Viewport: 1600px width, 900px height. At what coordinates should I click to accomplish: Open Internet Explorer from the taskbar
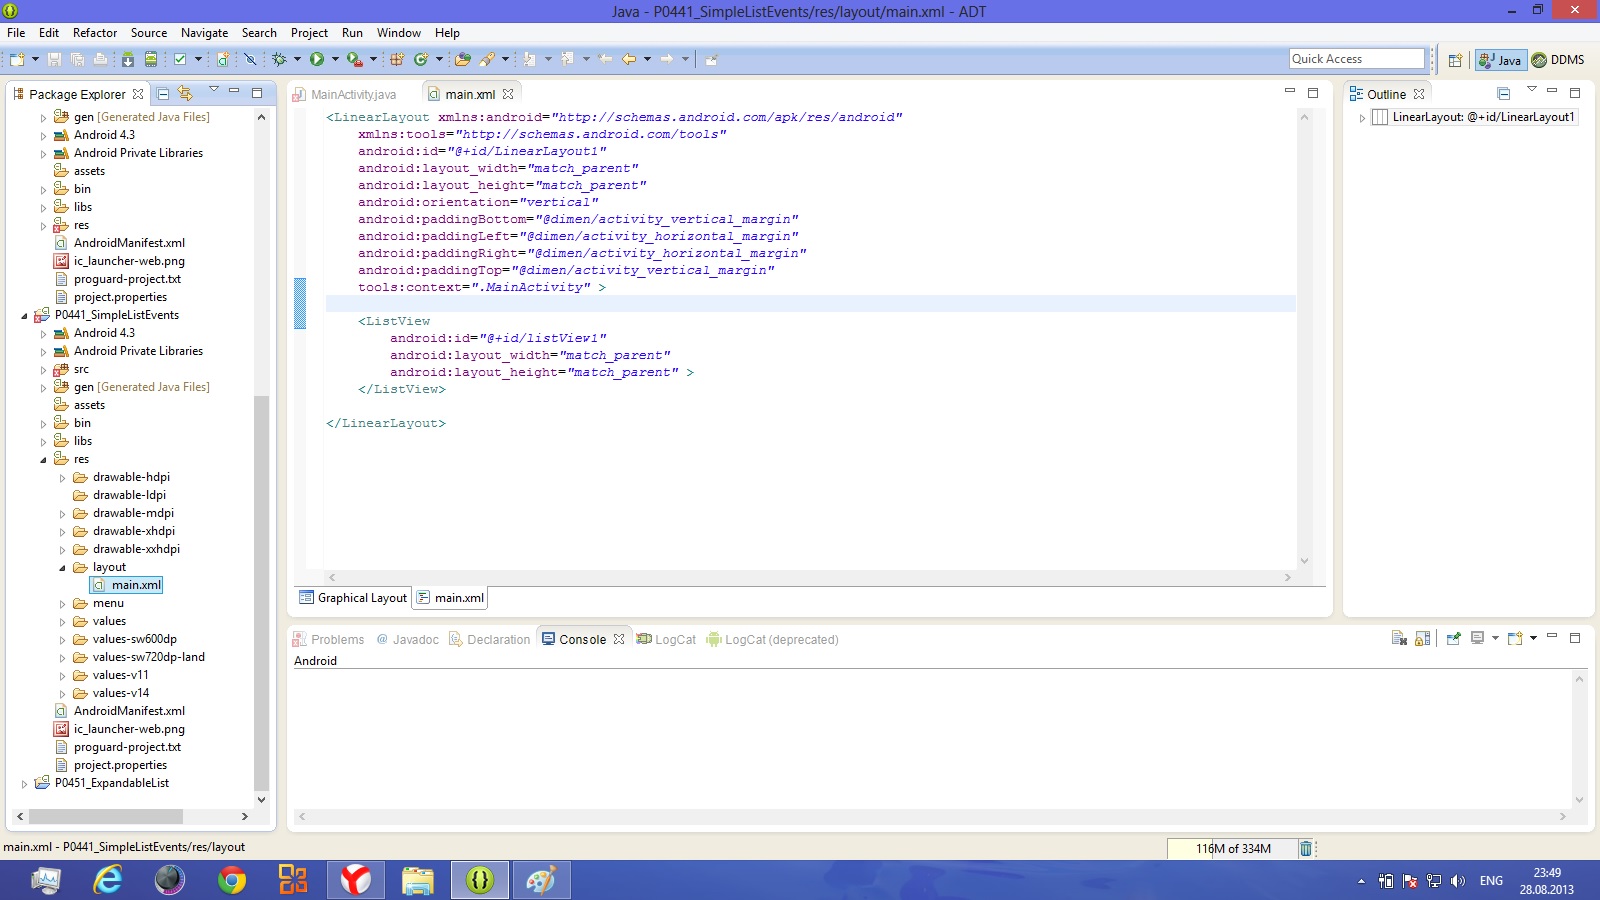point(107,880)
